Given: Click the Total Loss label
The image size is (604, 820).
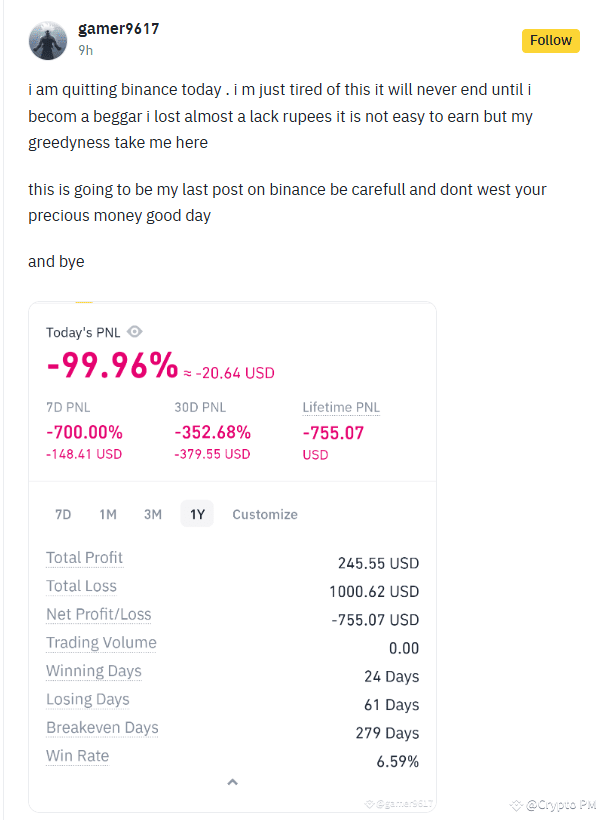Looking at the screenshot, I should [82, 586].
